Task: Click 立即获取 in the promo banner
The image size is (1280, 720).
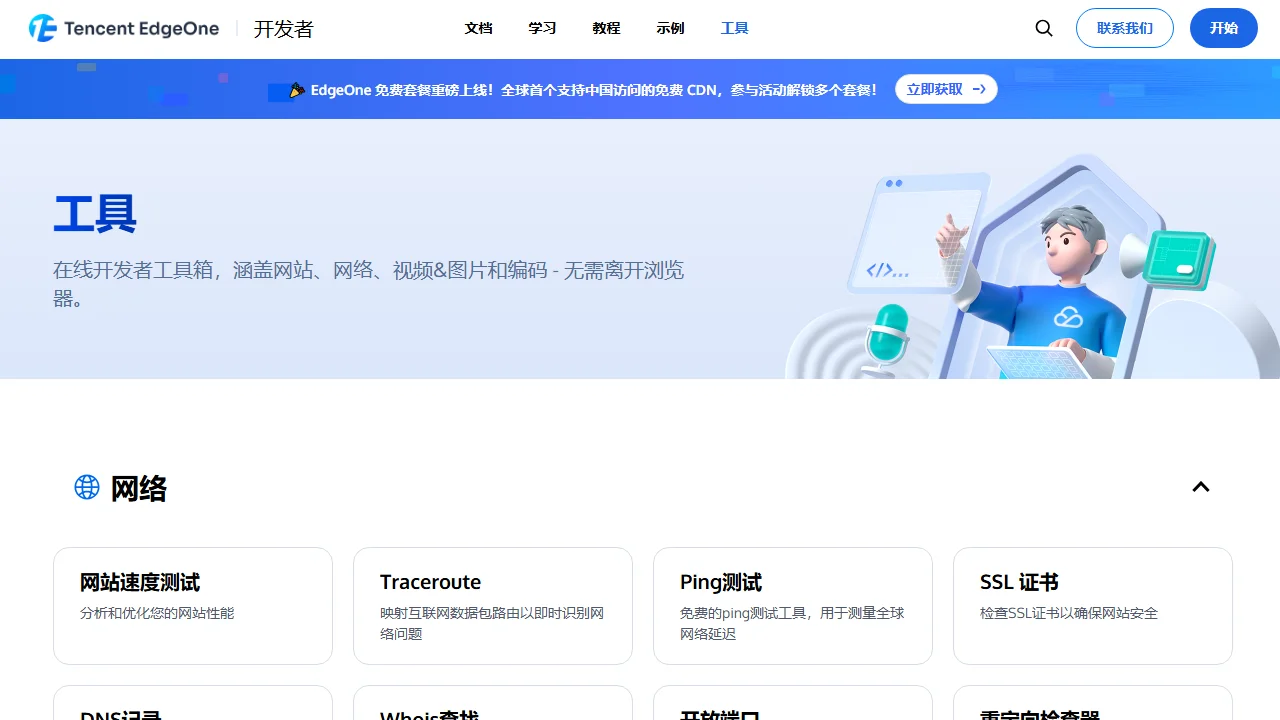Action: click(x=934, y=89)
